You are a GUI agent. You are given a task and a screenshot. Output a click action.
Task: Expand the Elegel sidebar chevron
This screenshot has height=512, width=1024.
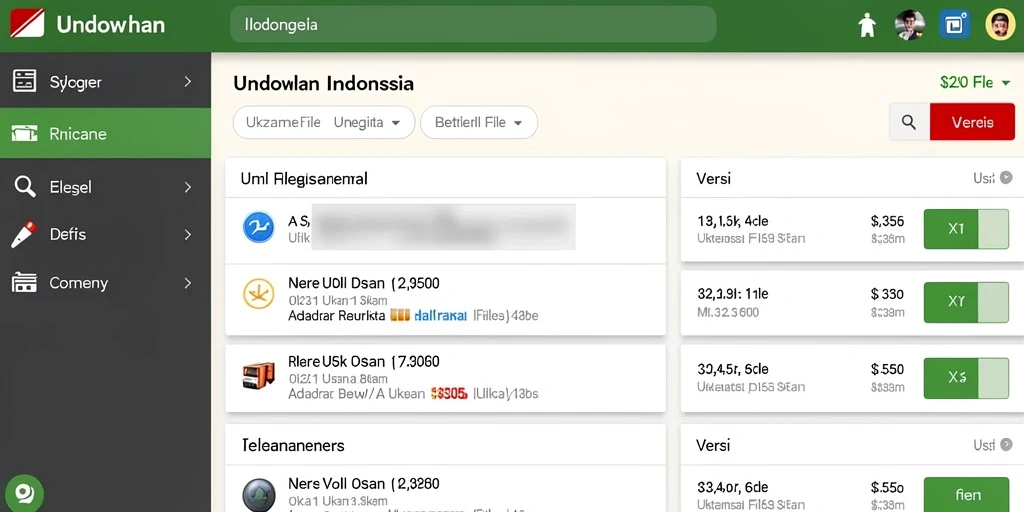pos(187,187)
